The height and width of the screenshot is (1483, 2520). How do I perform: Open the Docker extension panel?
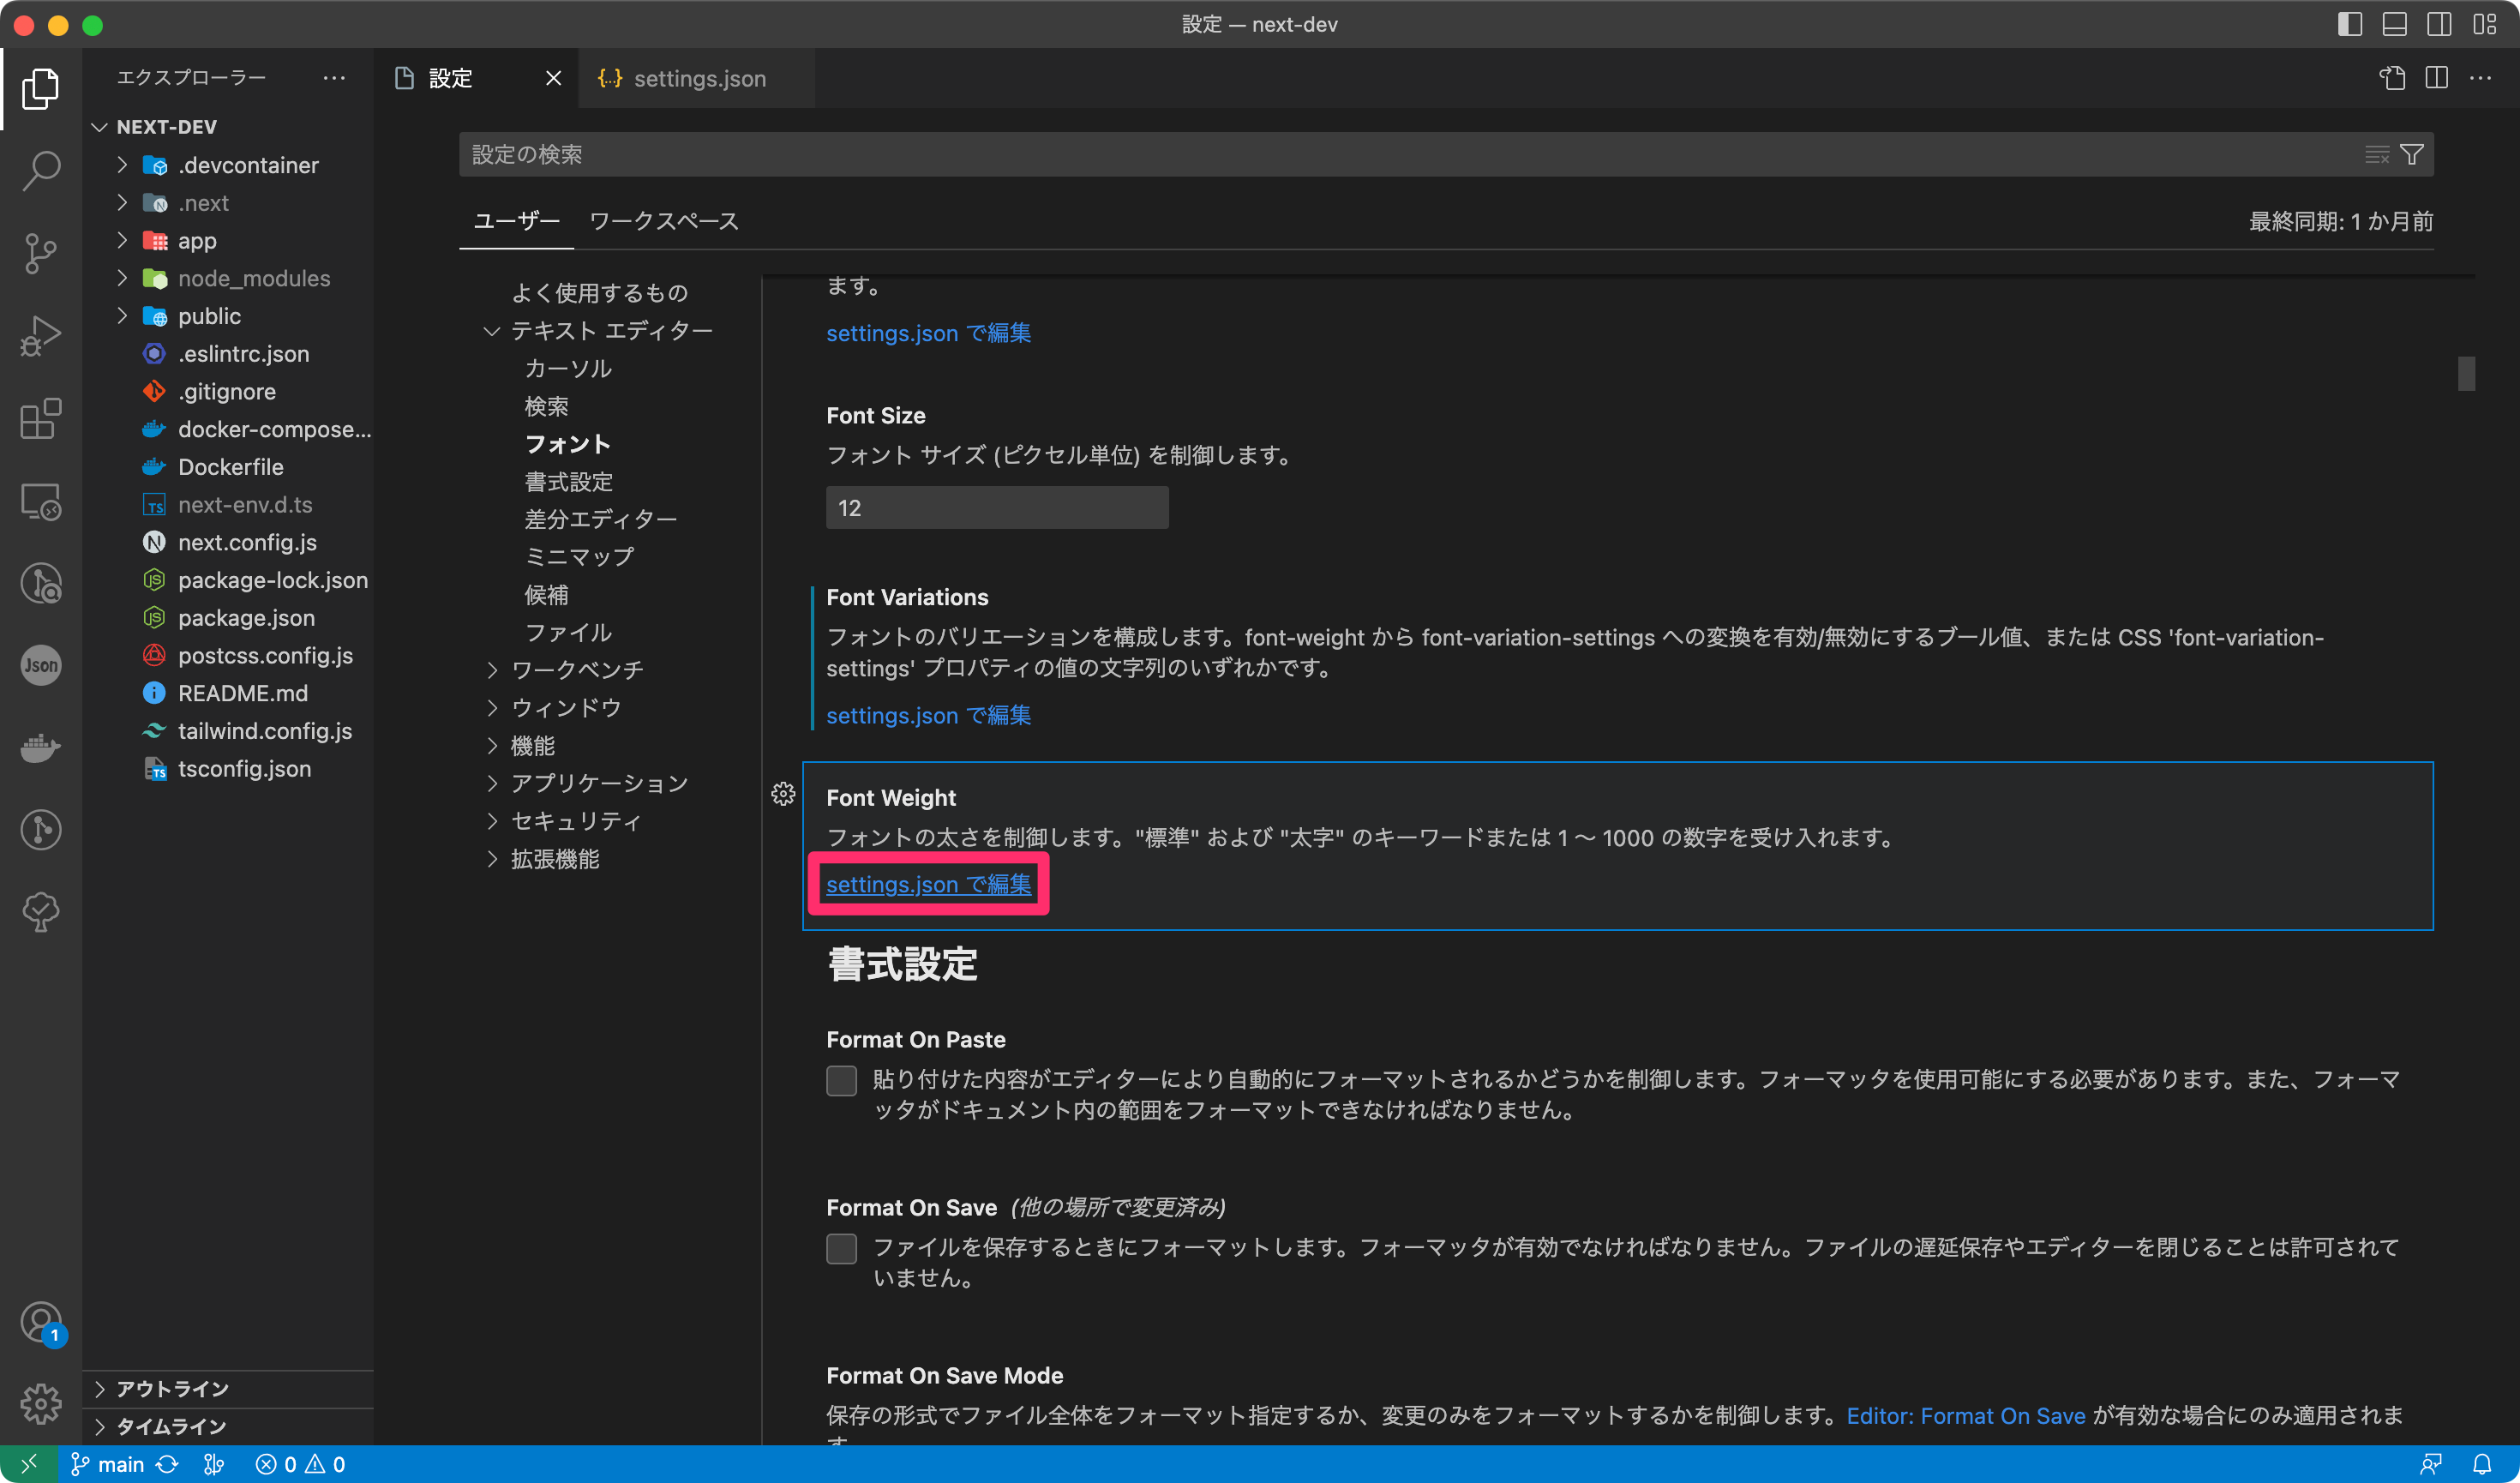pyautogui.click(x=41, y=748)
